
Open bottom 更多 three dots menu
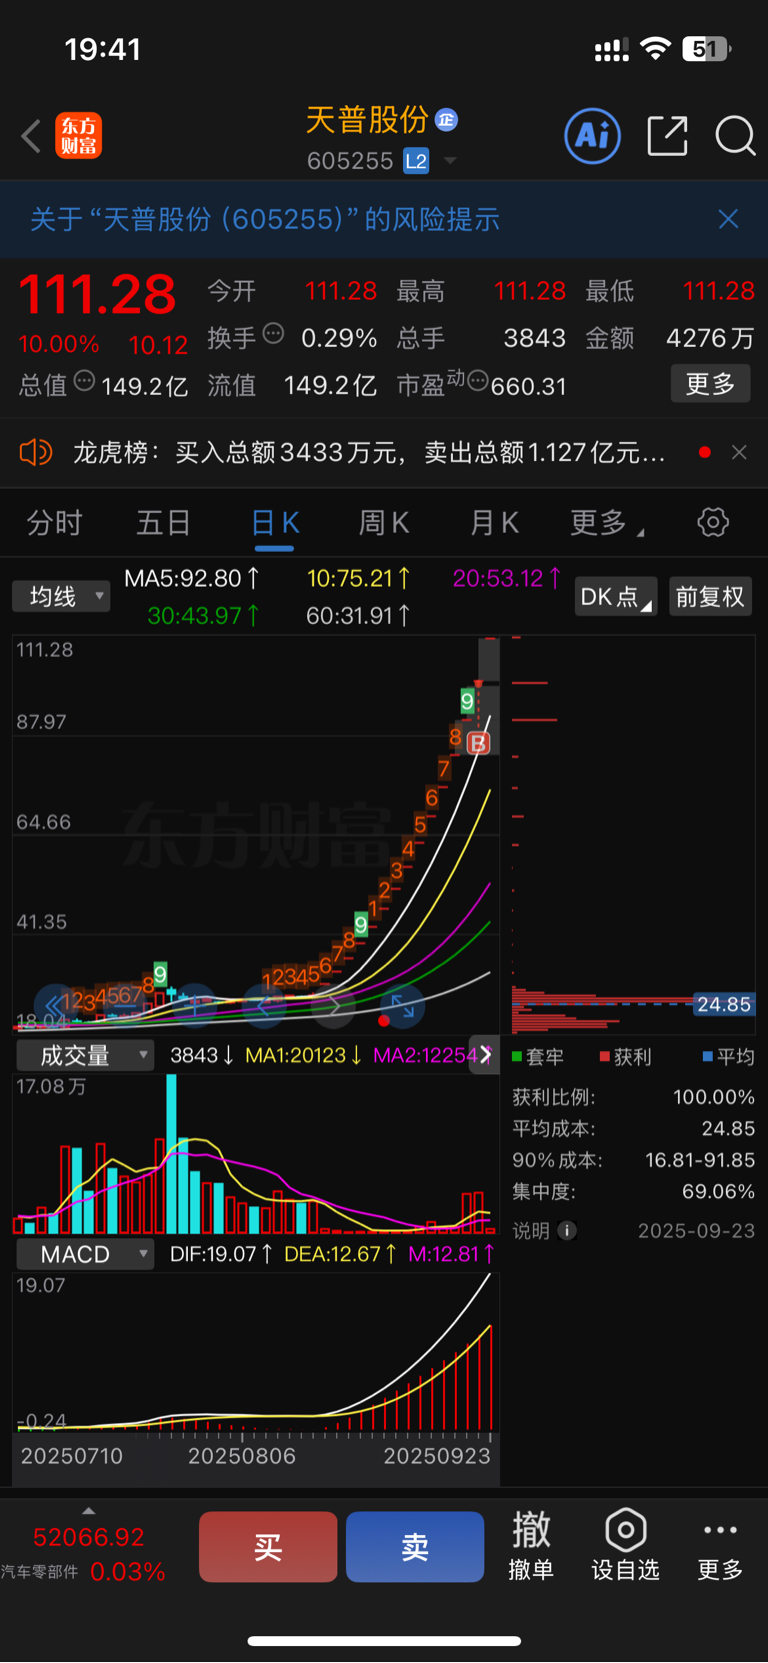point(720,1546)
